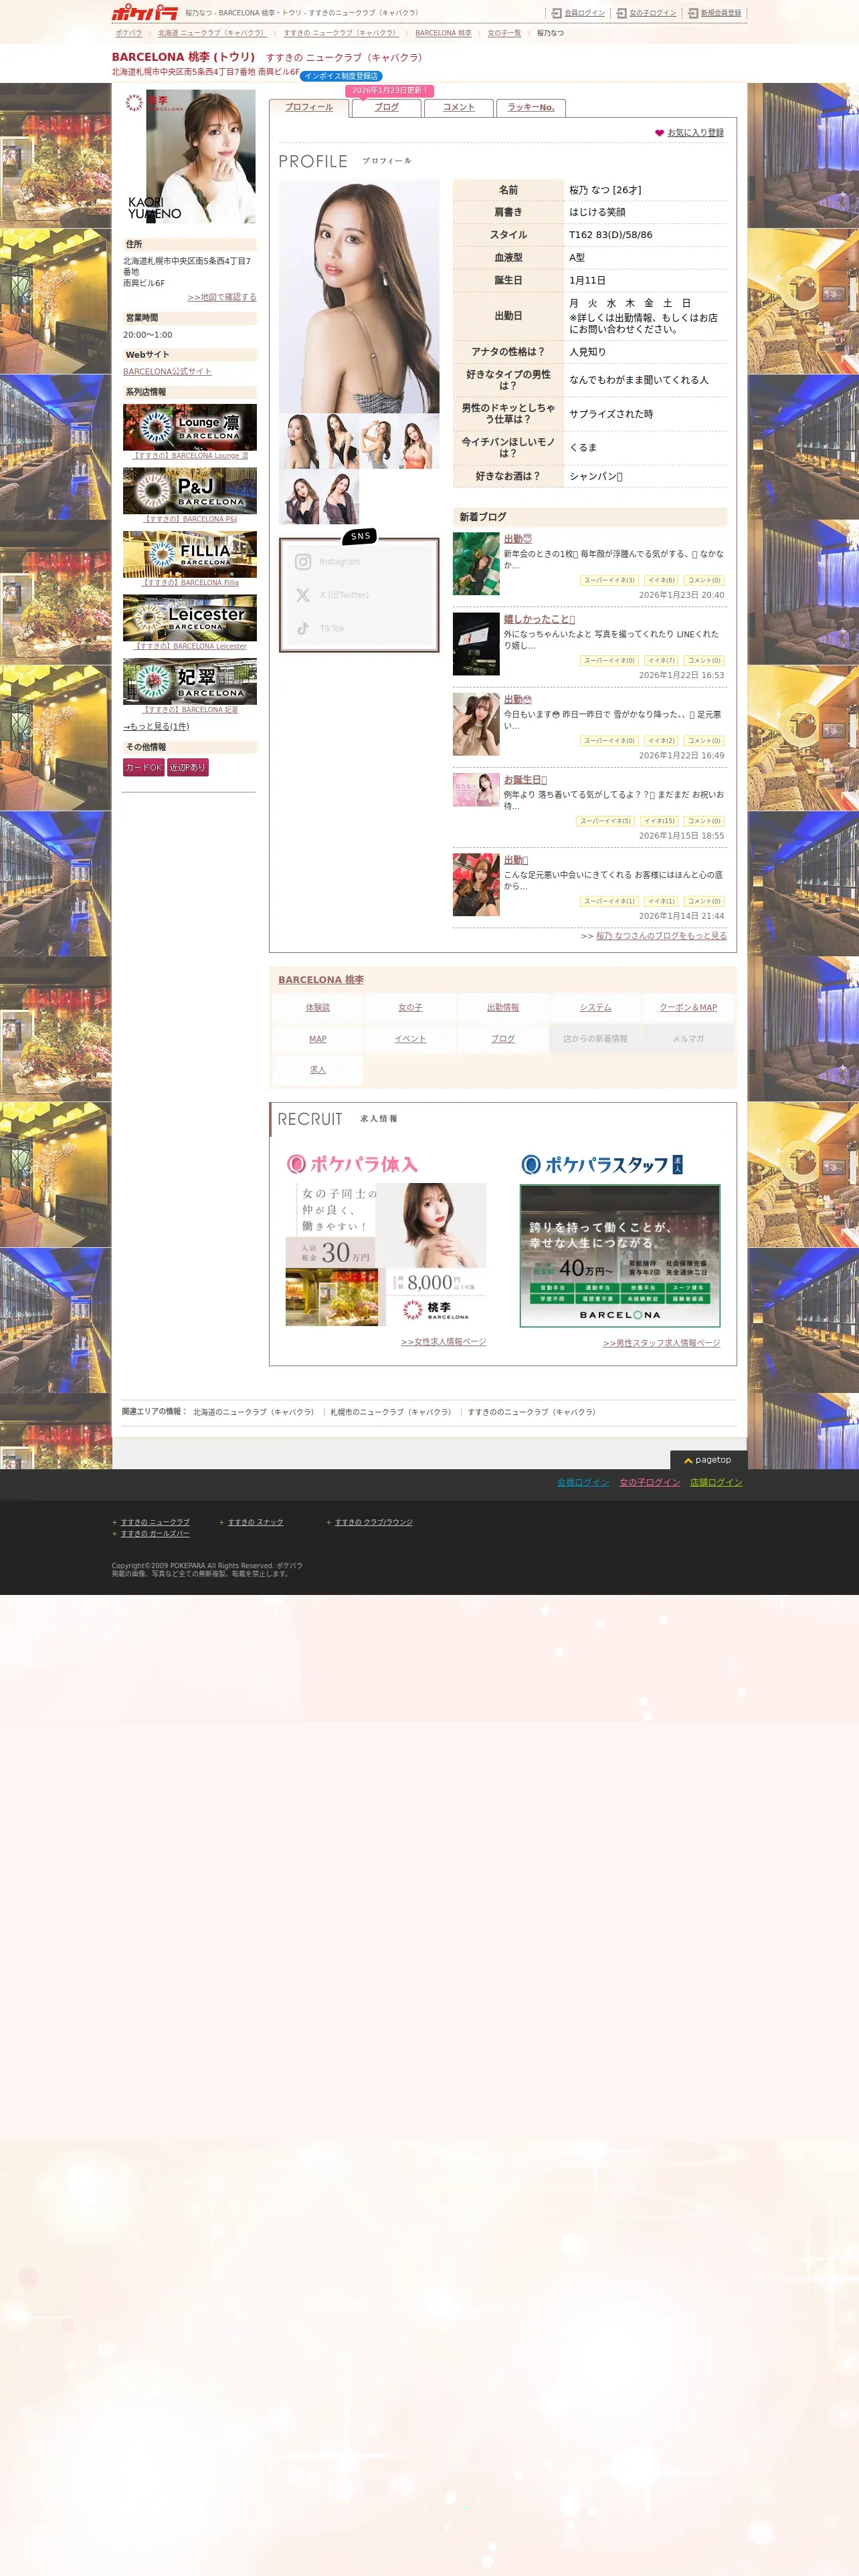Click breadcrumb 女の子一覧
The image size is (859, 2576).
[504, 33]
